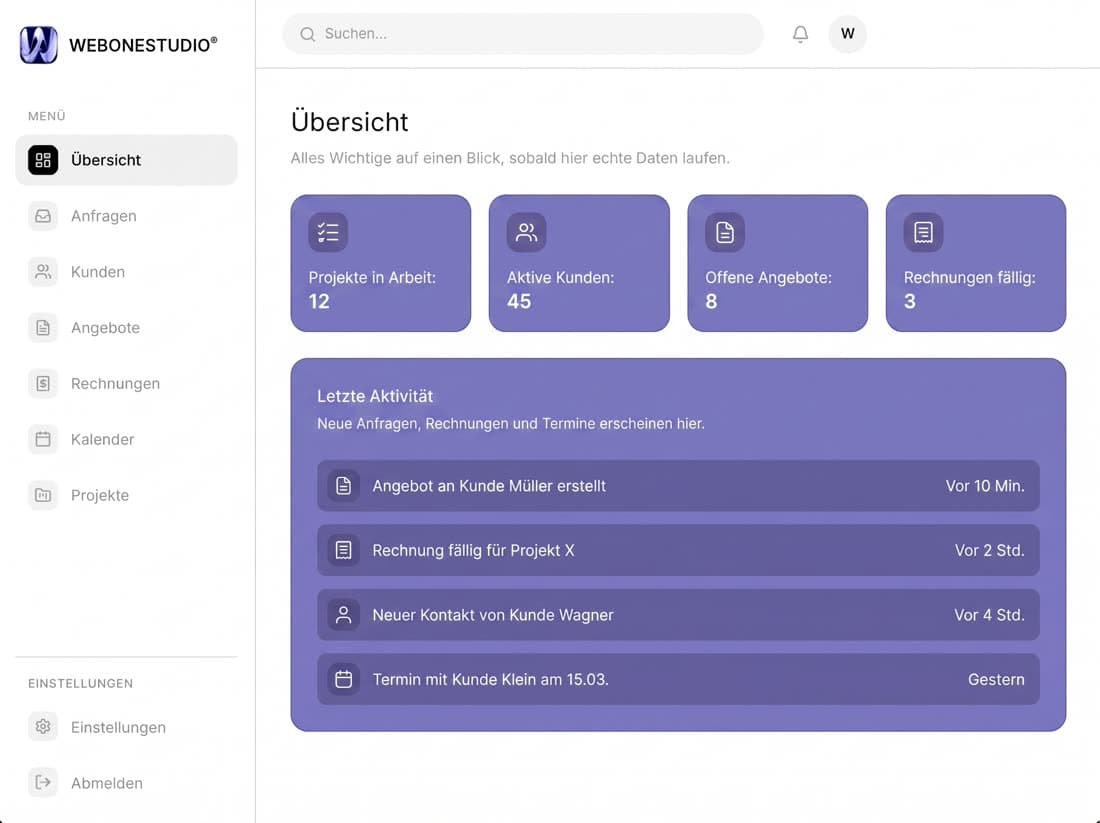Click users icon on Aktive Kunden card
This screenshot has width=1100, height=823.
coord(526,232)
